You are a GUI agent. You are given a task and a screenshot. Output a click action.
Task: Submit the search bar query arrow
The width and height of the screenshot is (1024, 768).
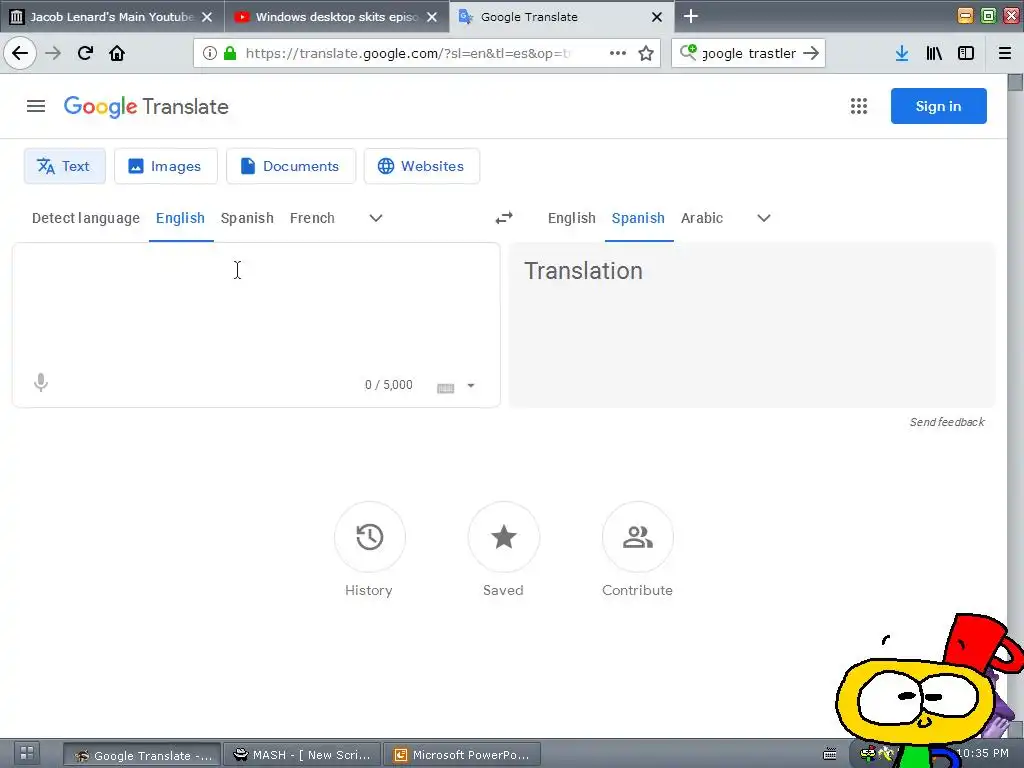tap(811, 53)
